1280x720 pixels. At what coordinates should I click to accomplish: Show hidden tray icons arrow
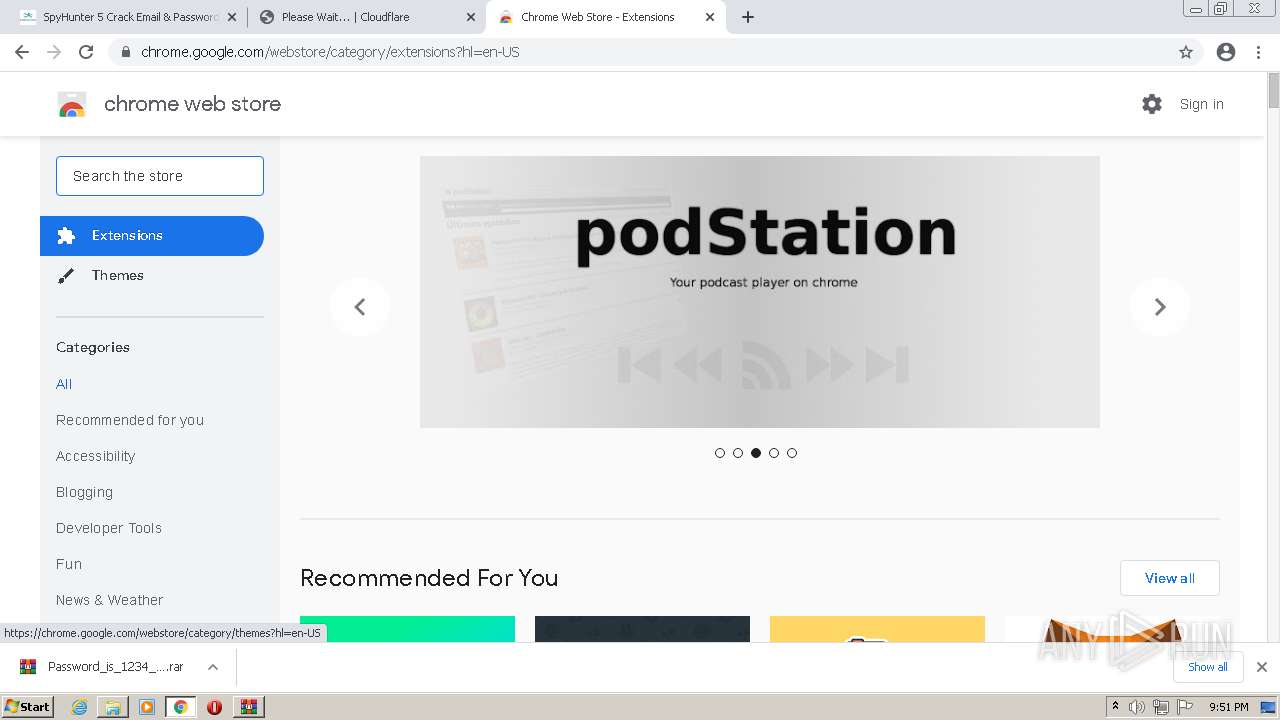click(1115, 707)
